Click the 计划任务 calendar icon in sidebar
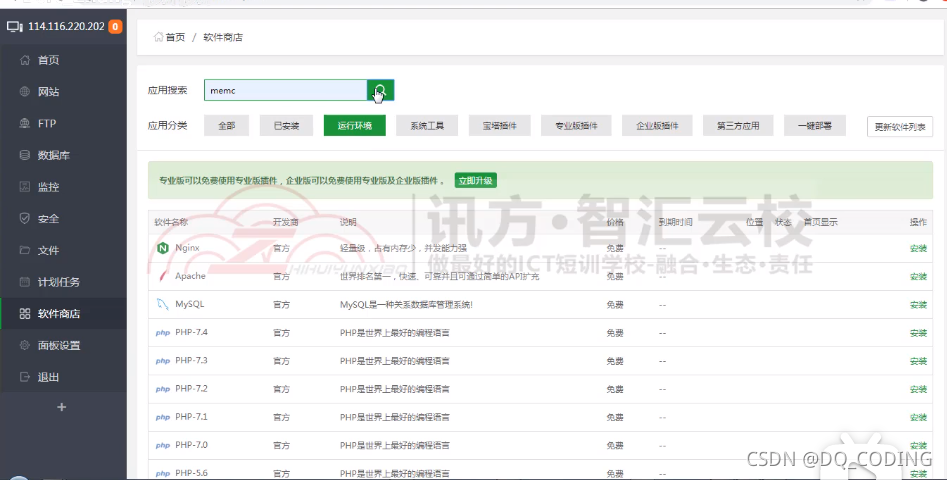This screenshot has width=947, height=480. tap(25, 282)
